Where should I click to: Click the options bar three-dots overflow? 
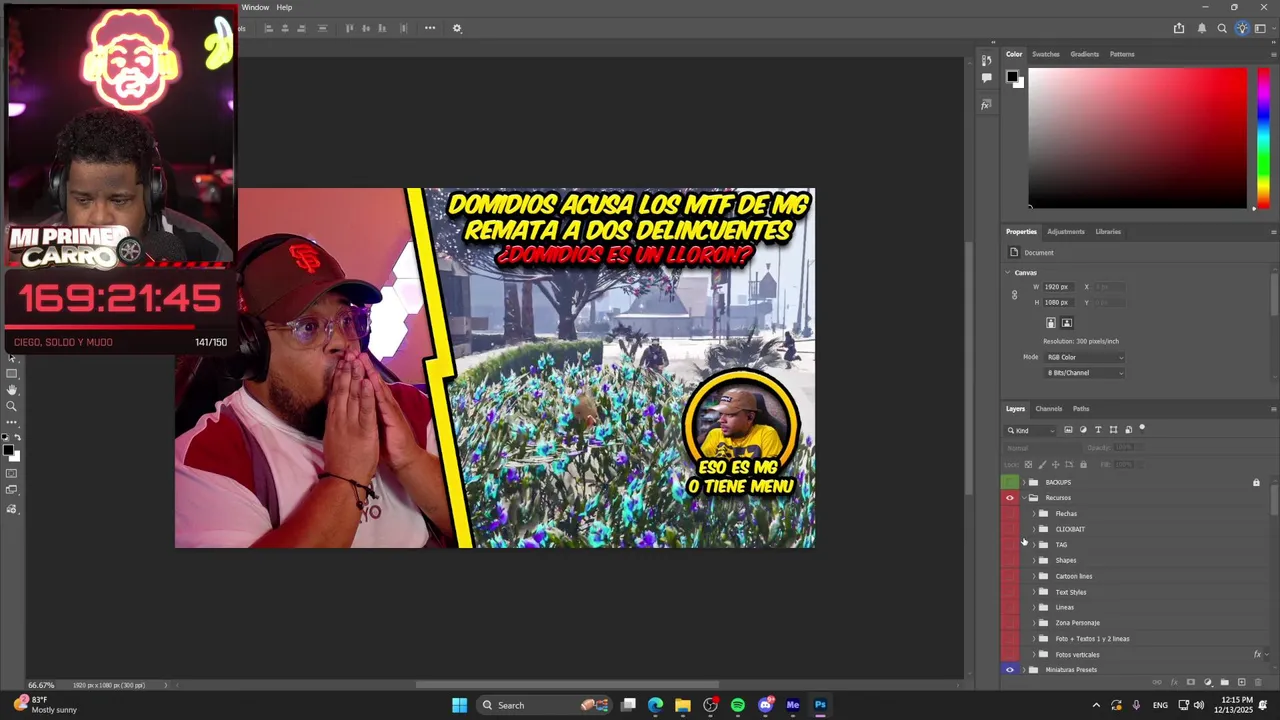(430, 28)
